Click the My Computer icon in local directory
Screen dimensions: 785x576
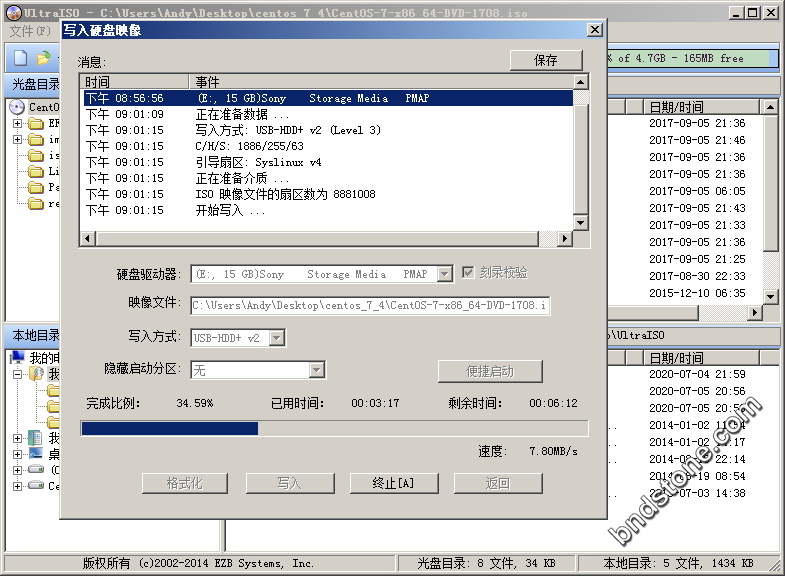click(x=18, y=357)
